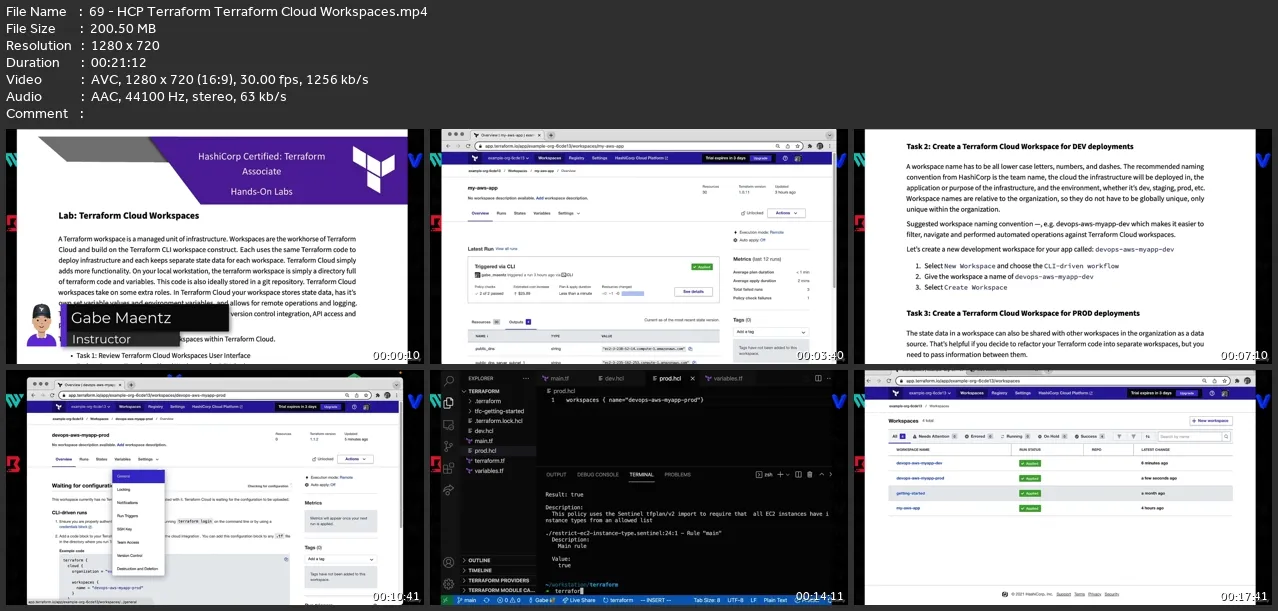Open Remote Explorer icon in VS Code activity bar
1278x611 pixels.
[449, 425]
